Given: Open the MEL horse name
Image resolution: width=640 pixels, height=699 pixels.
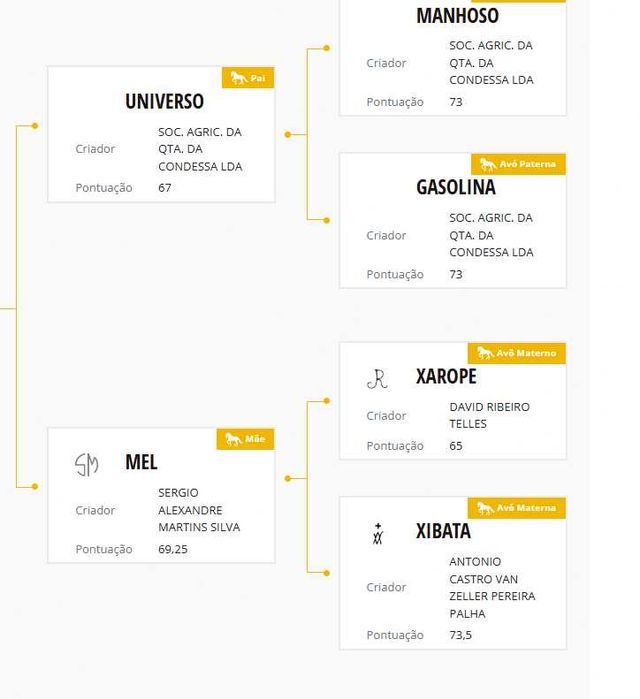Looking at the screenshot, I should point(141,462).
